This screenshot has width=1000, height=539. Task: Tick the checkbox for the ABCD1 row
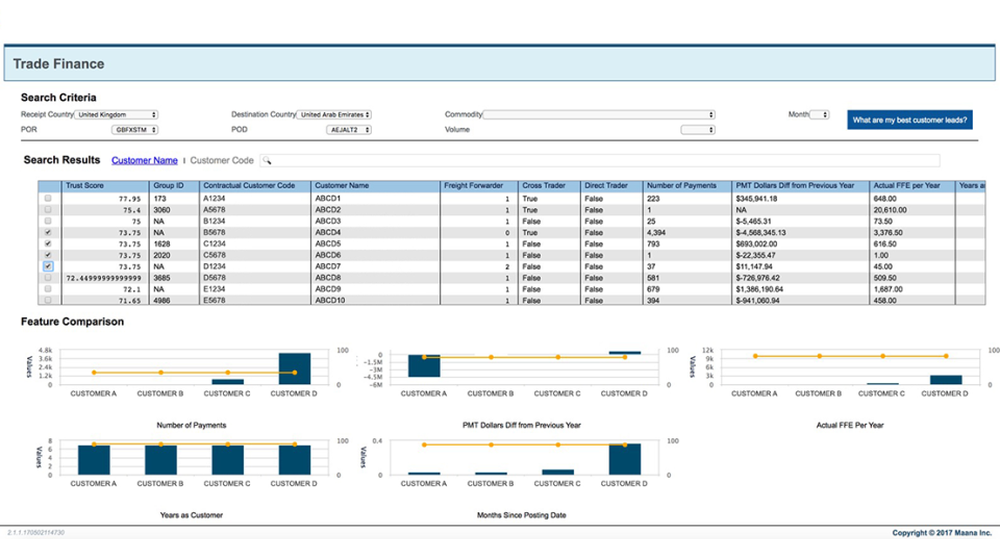[x=48, y=199]
